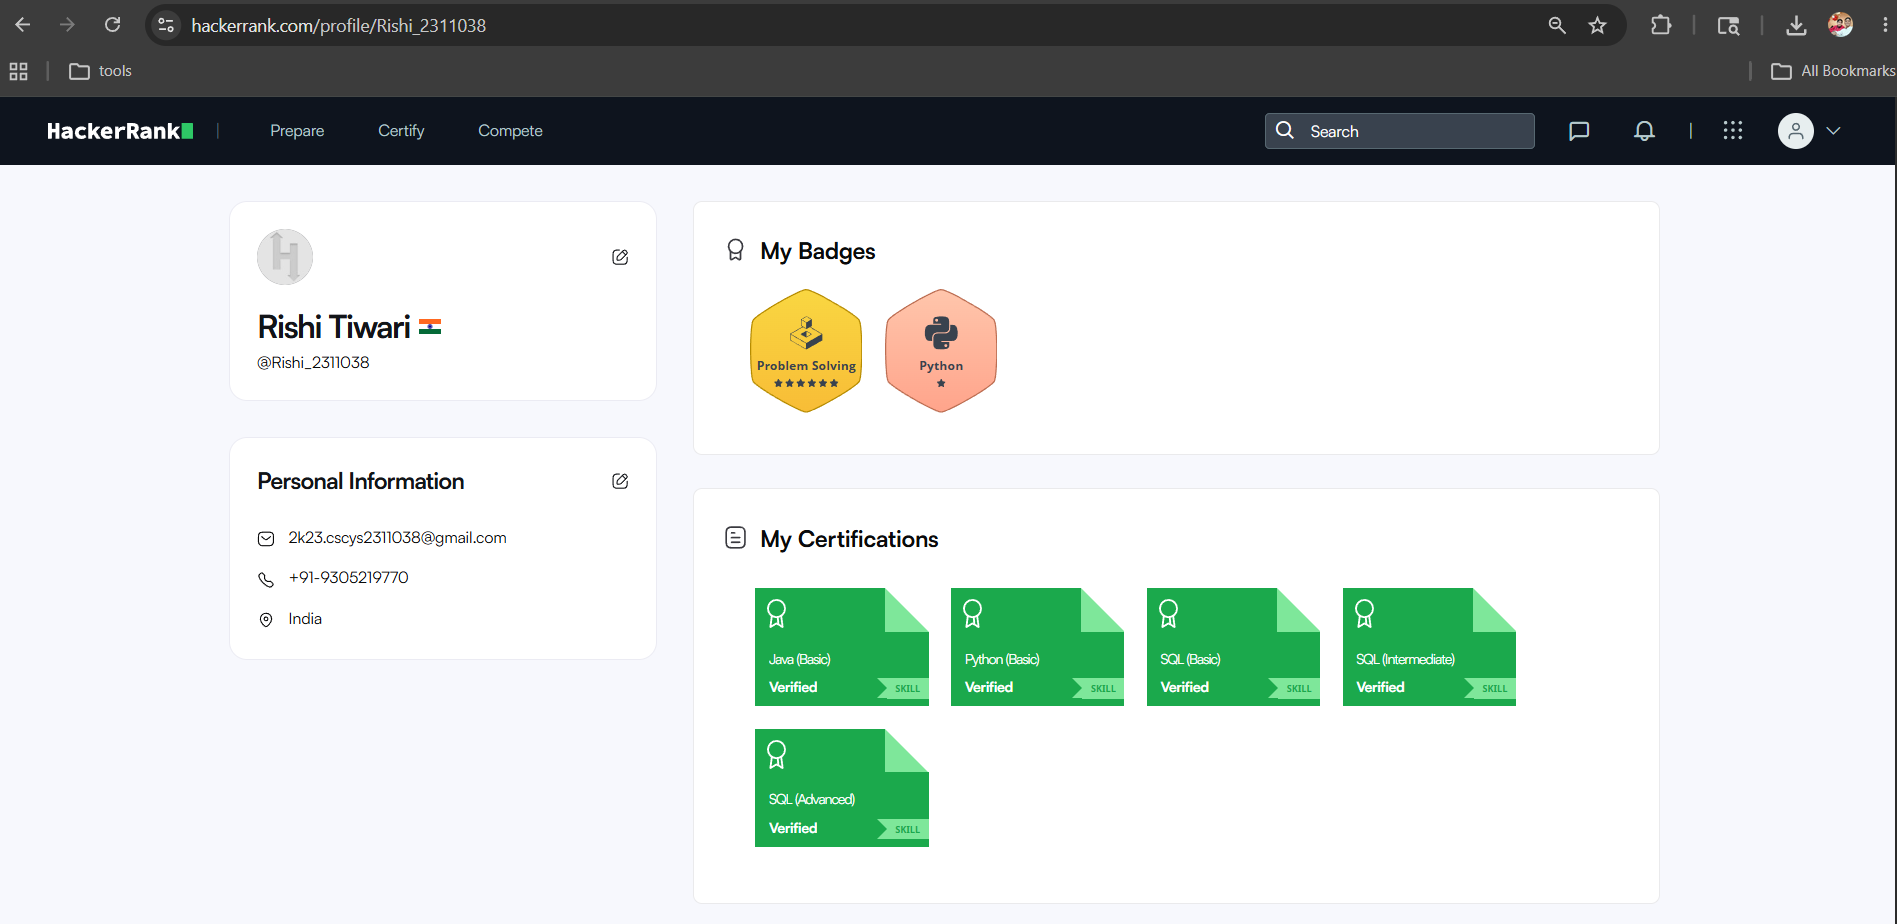Click the phone number +91-9305219770
This screenshot has width=1897, height=924.
point(348,578)
